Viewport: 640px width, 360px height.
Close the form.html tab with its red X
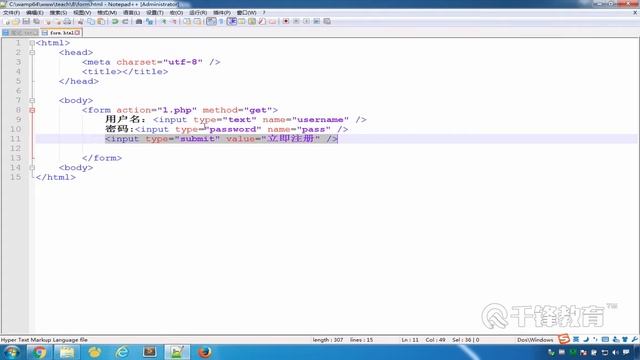77,32
